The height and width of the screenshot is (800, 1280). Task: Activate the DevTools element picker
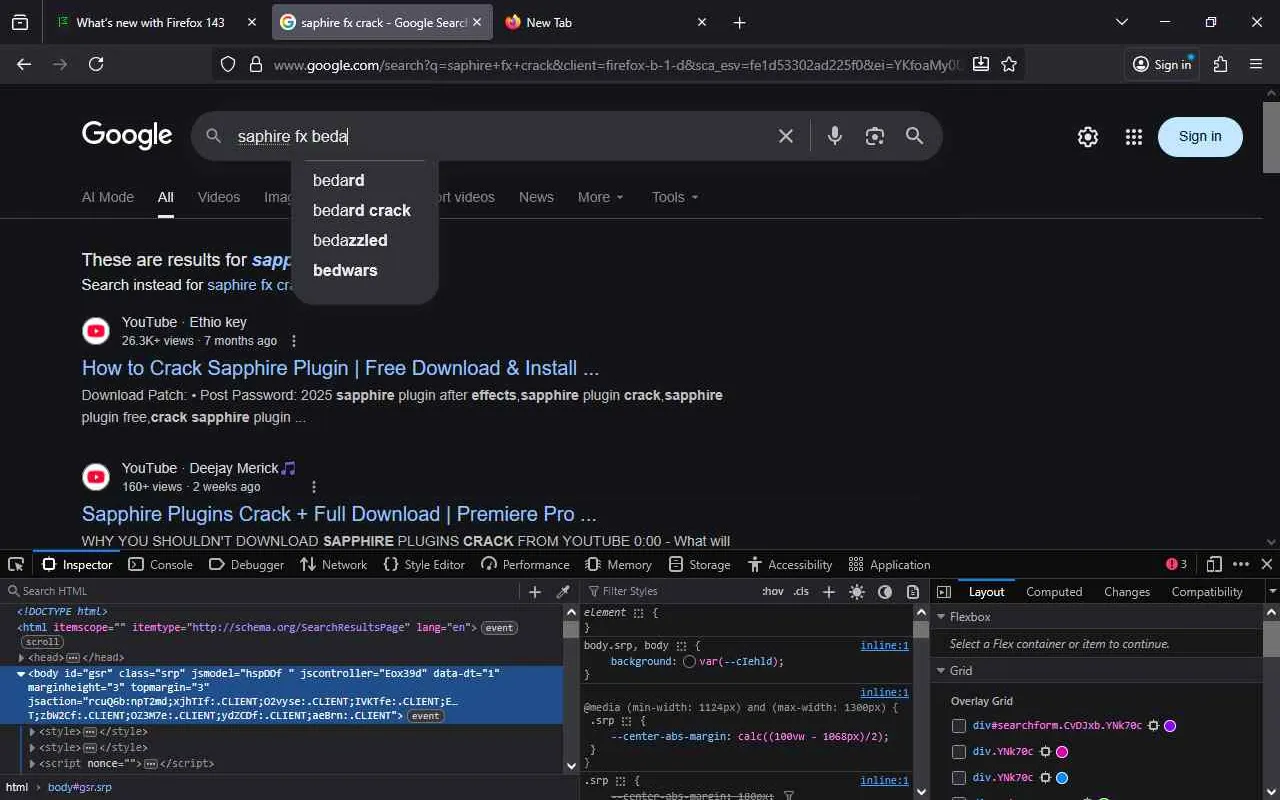[x=16, y=564]
